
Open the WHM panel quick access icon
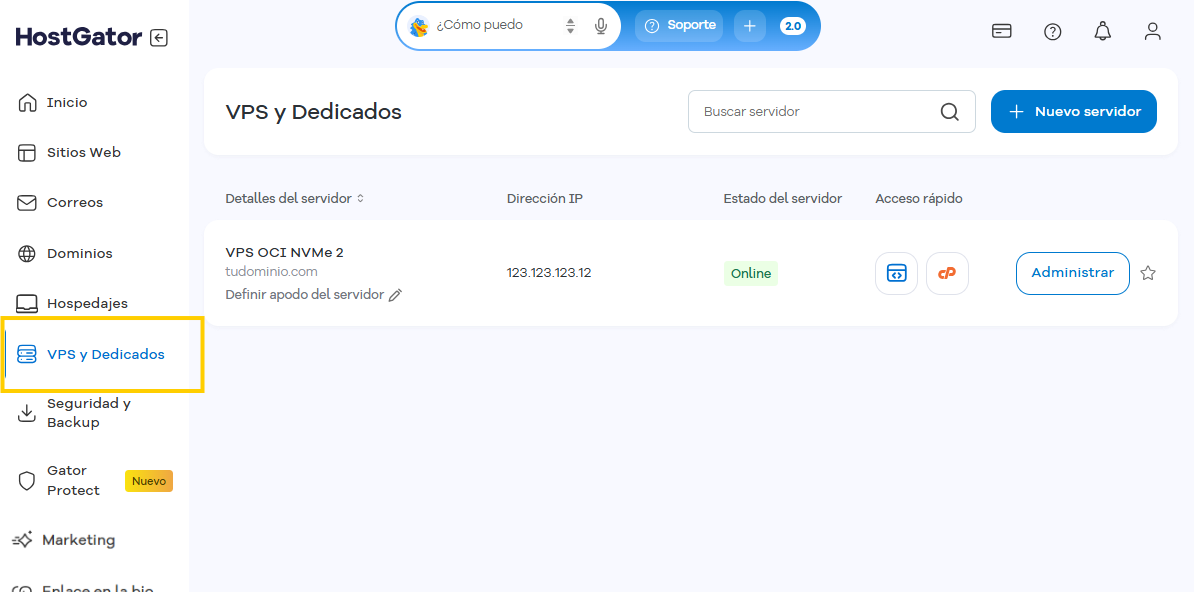tap(896, 274)
